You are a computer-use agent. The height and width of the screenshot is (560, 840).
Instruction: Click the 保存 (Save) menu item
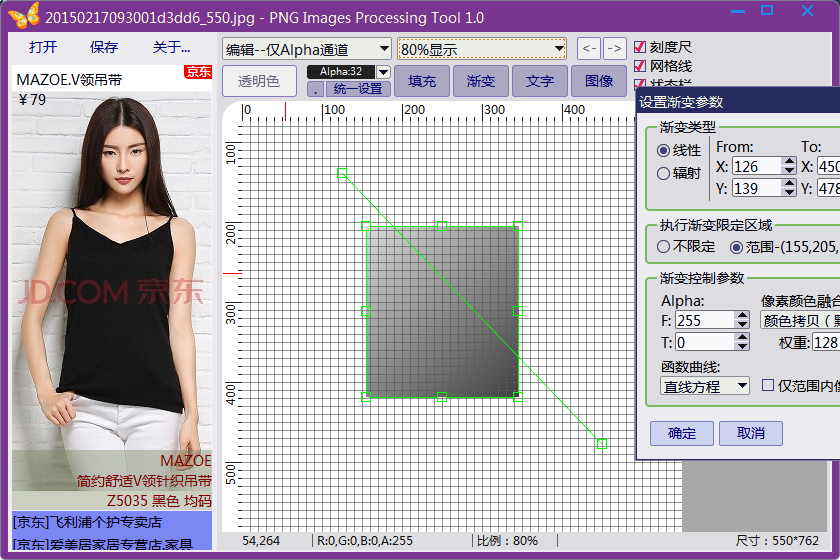[104, 47]
